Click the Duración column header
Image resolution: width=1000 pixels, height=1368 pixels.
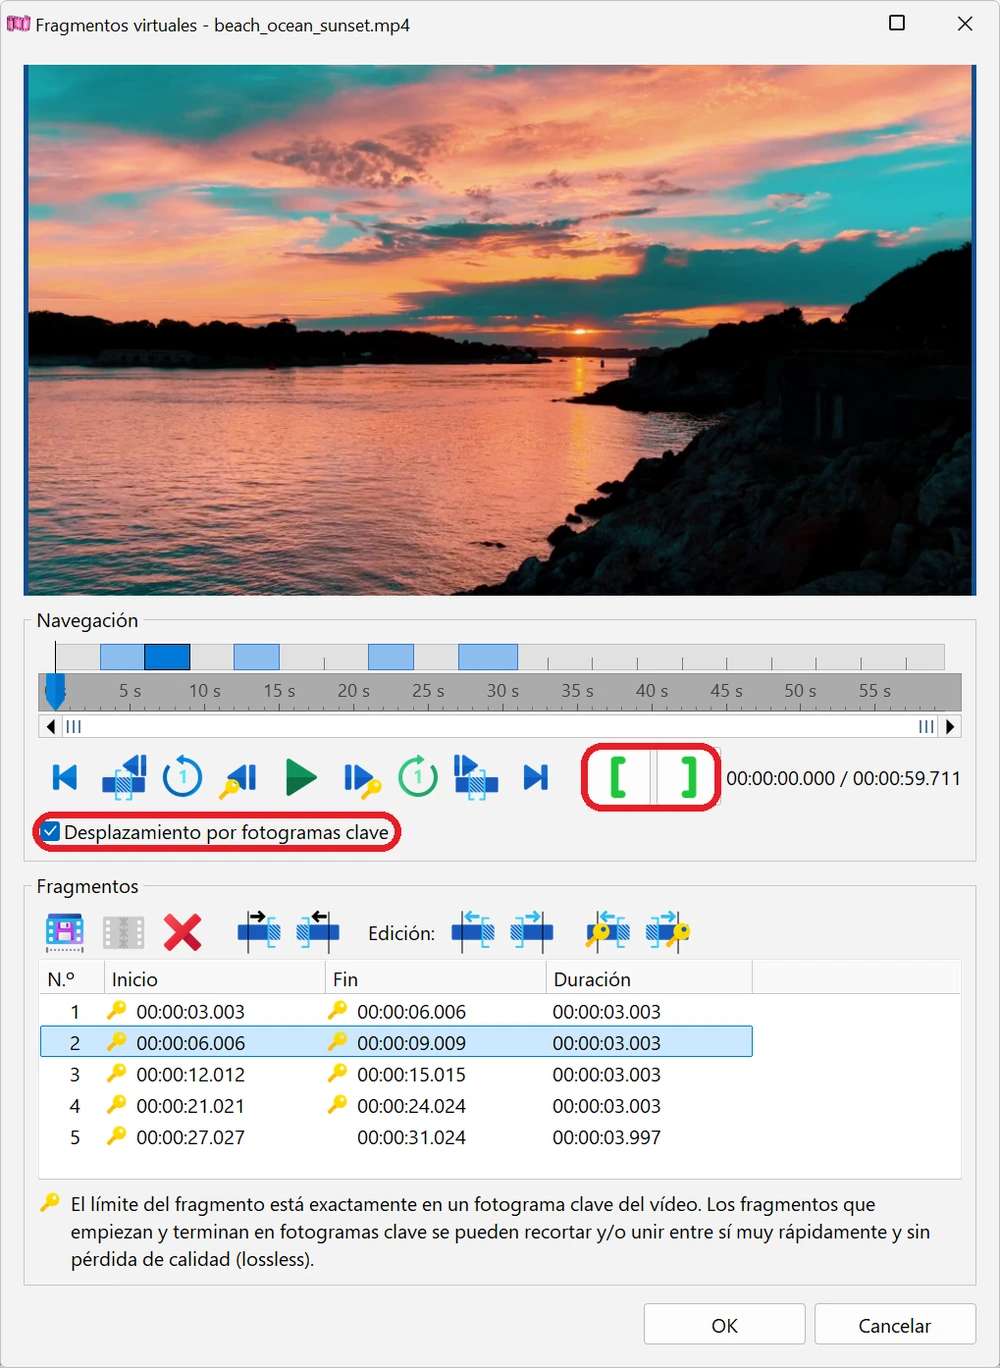click(x=649, y=979)
